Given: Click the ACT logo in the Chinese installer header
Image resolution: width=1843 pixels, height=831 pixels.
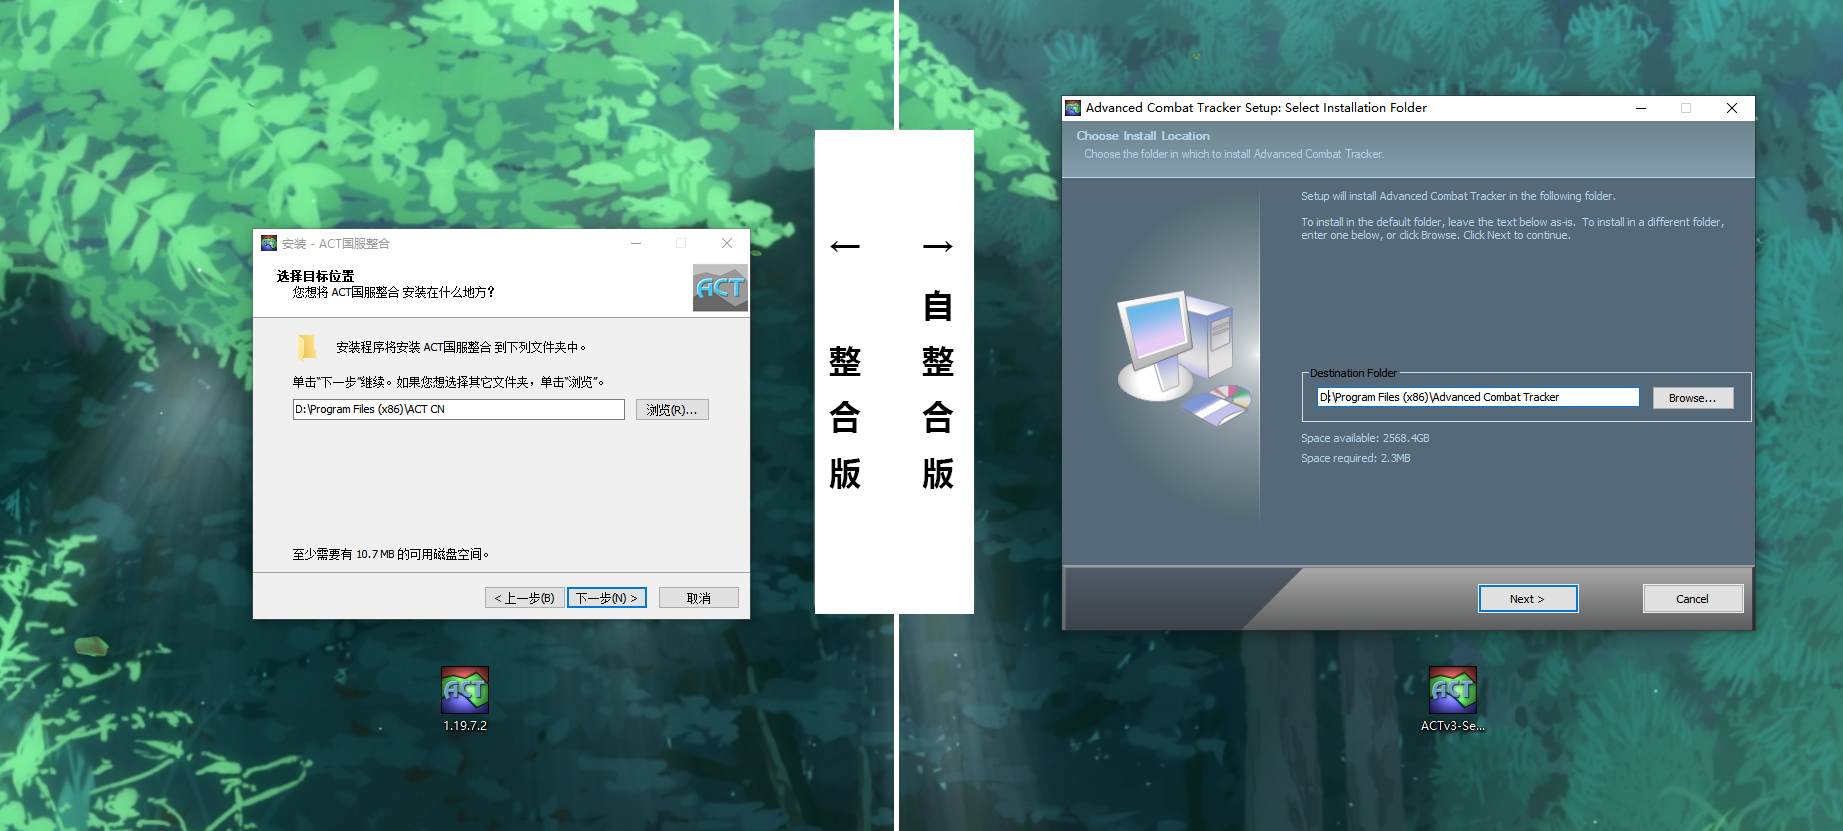Looking at the screenshot, I should 720,288.
